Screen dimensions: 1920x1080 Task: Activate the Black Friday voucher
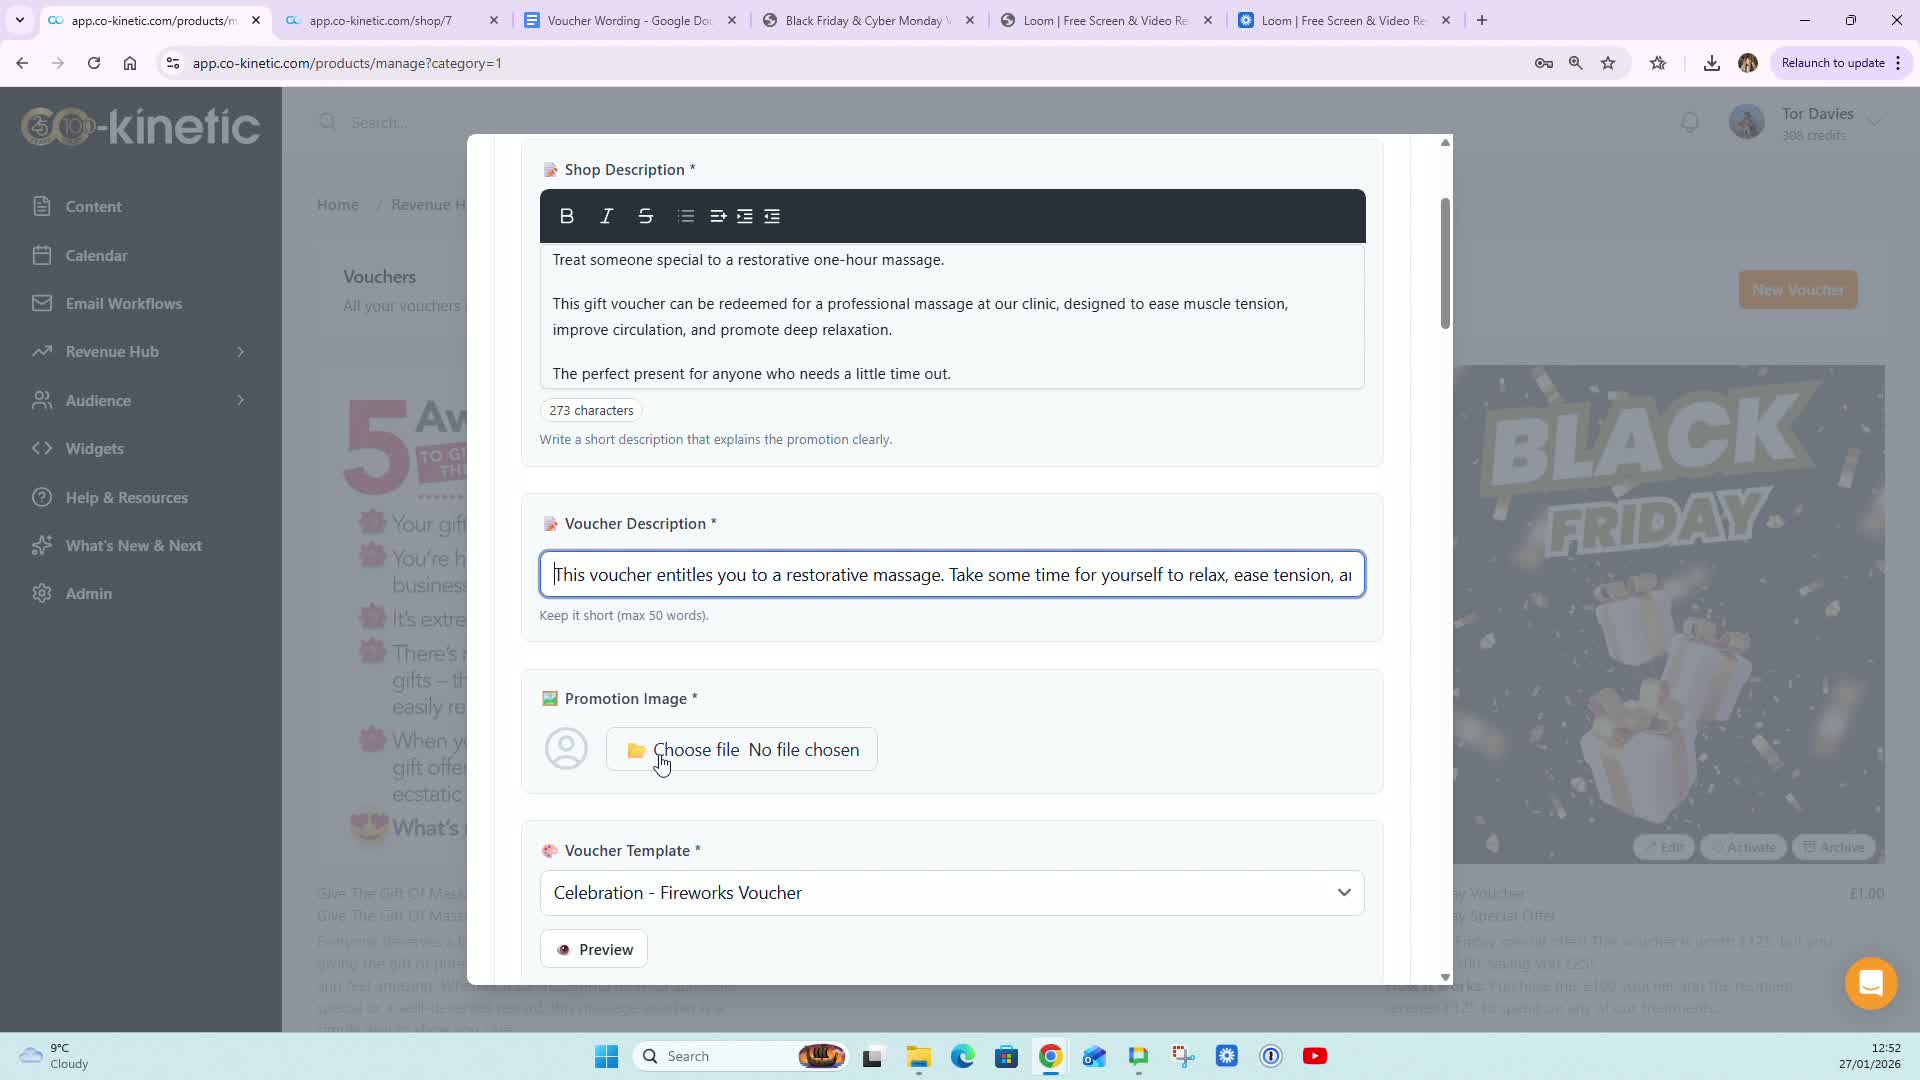[x=1744, y=848]
